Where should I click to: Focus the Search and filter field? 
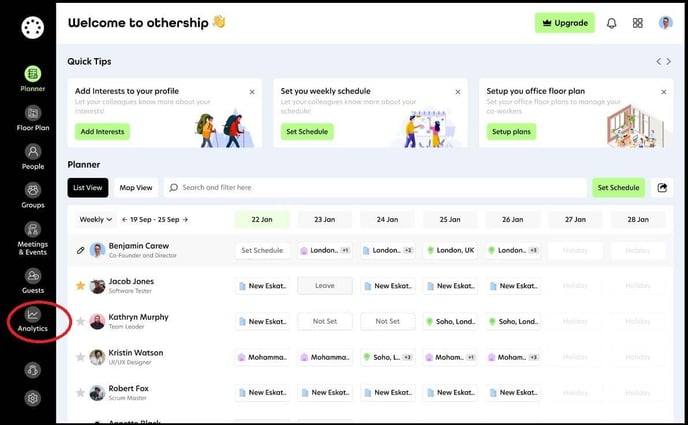coord(375,188)
